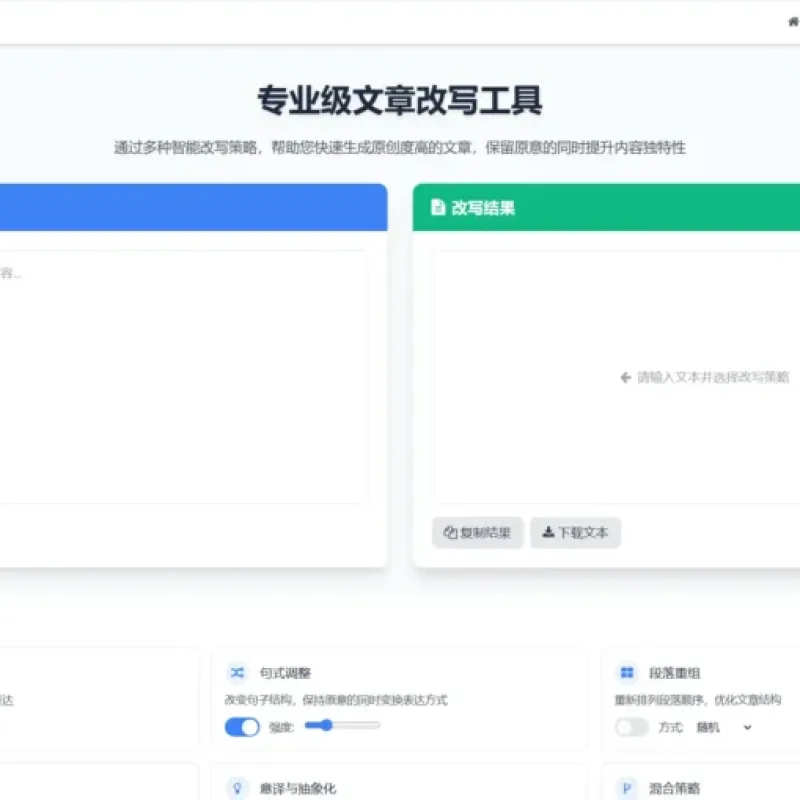Click the 改写结果 output text area
The width and height of the screenshot is (800, 800).
(x=617, y=377)
